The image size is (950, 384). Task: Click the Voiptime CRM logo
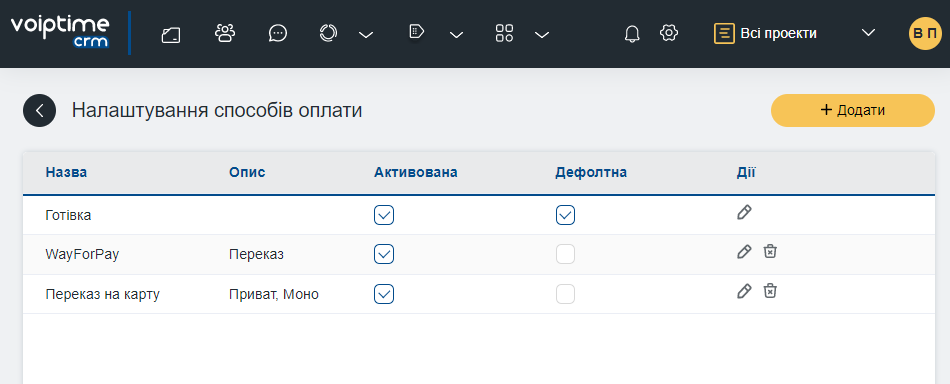coord(59,32)
